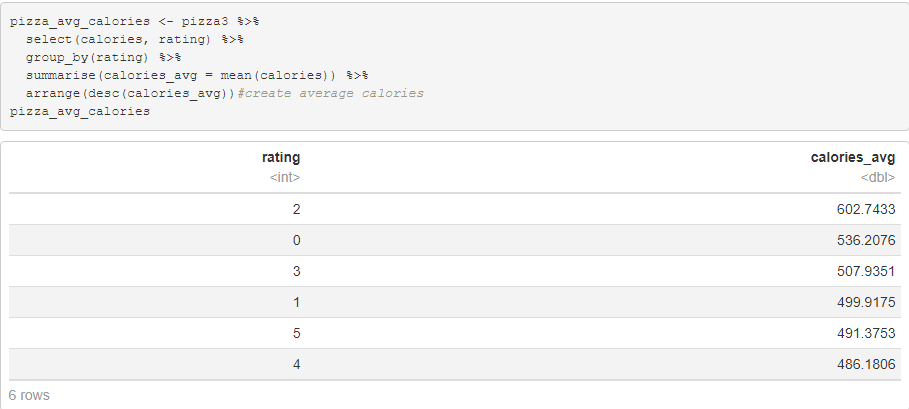Viewport: 909px width, 409px height.
Task: Click the 499.9175 calories value
Action: point(867,302)
